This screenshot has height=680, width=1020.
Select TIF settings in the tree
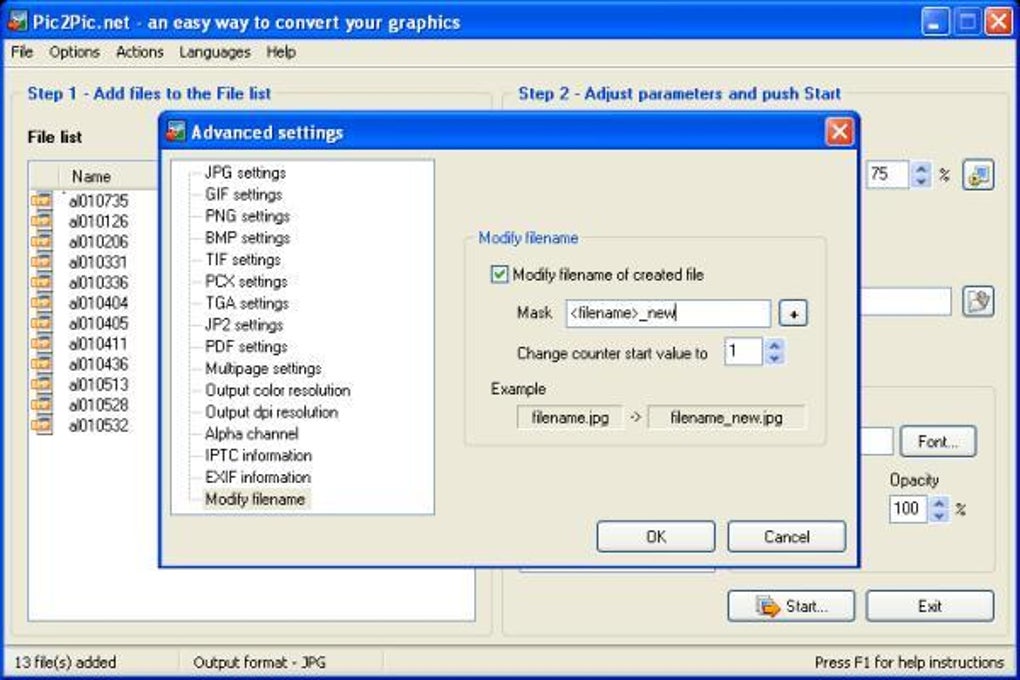pos(243,260)
